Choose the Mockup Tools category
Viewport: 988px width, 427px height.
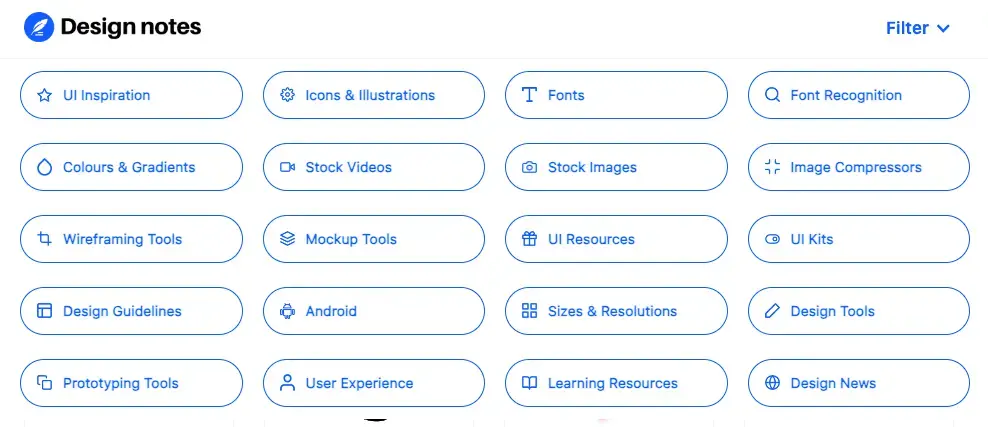tap(374, 239)
